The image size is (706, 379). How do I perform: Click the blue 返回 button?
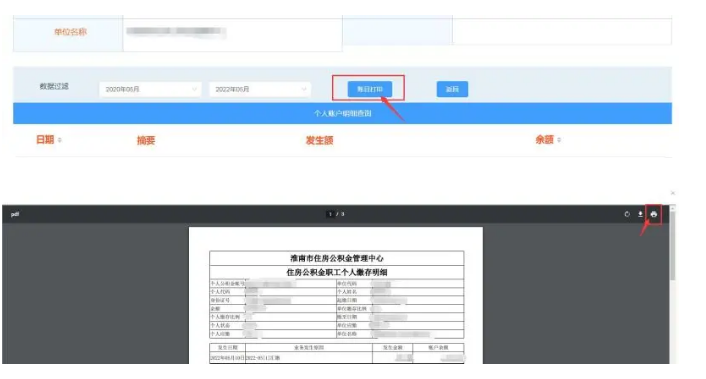tap(452, 89)
